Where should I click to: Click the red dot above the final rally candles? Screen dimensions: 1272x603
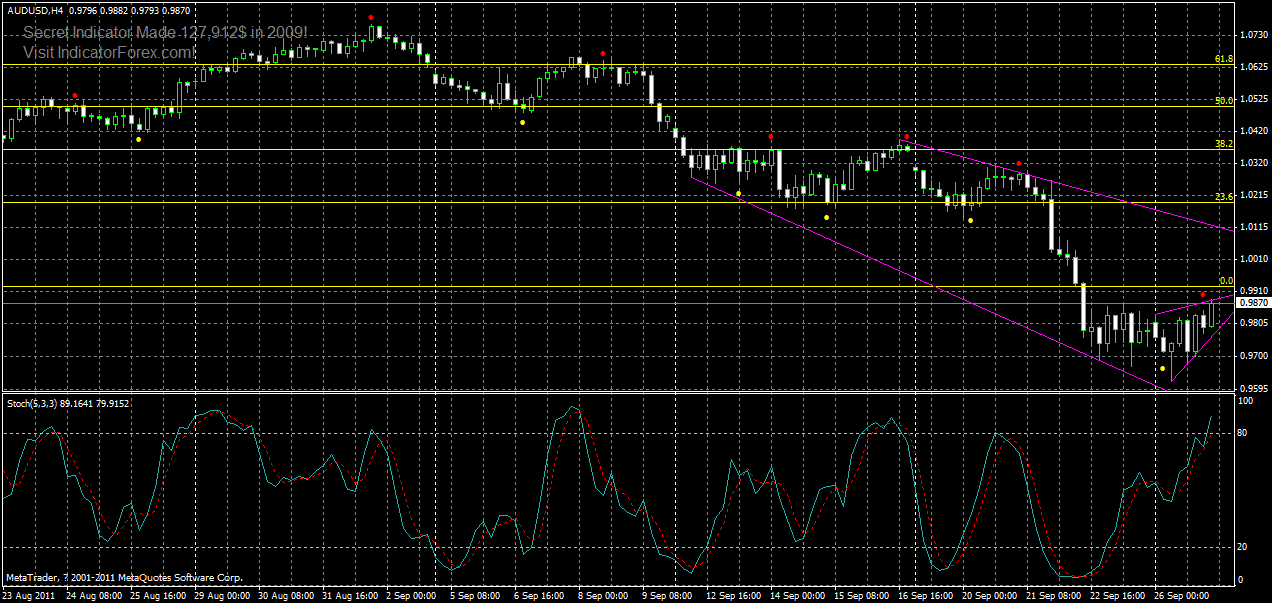(x=1203, y=295)
